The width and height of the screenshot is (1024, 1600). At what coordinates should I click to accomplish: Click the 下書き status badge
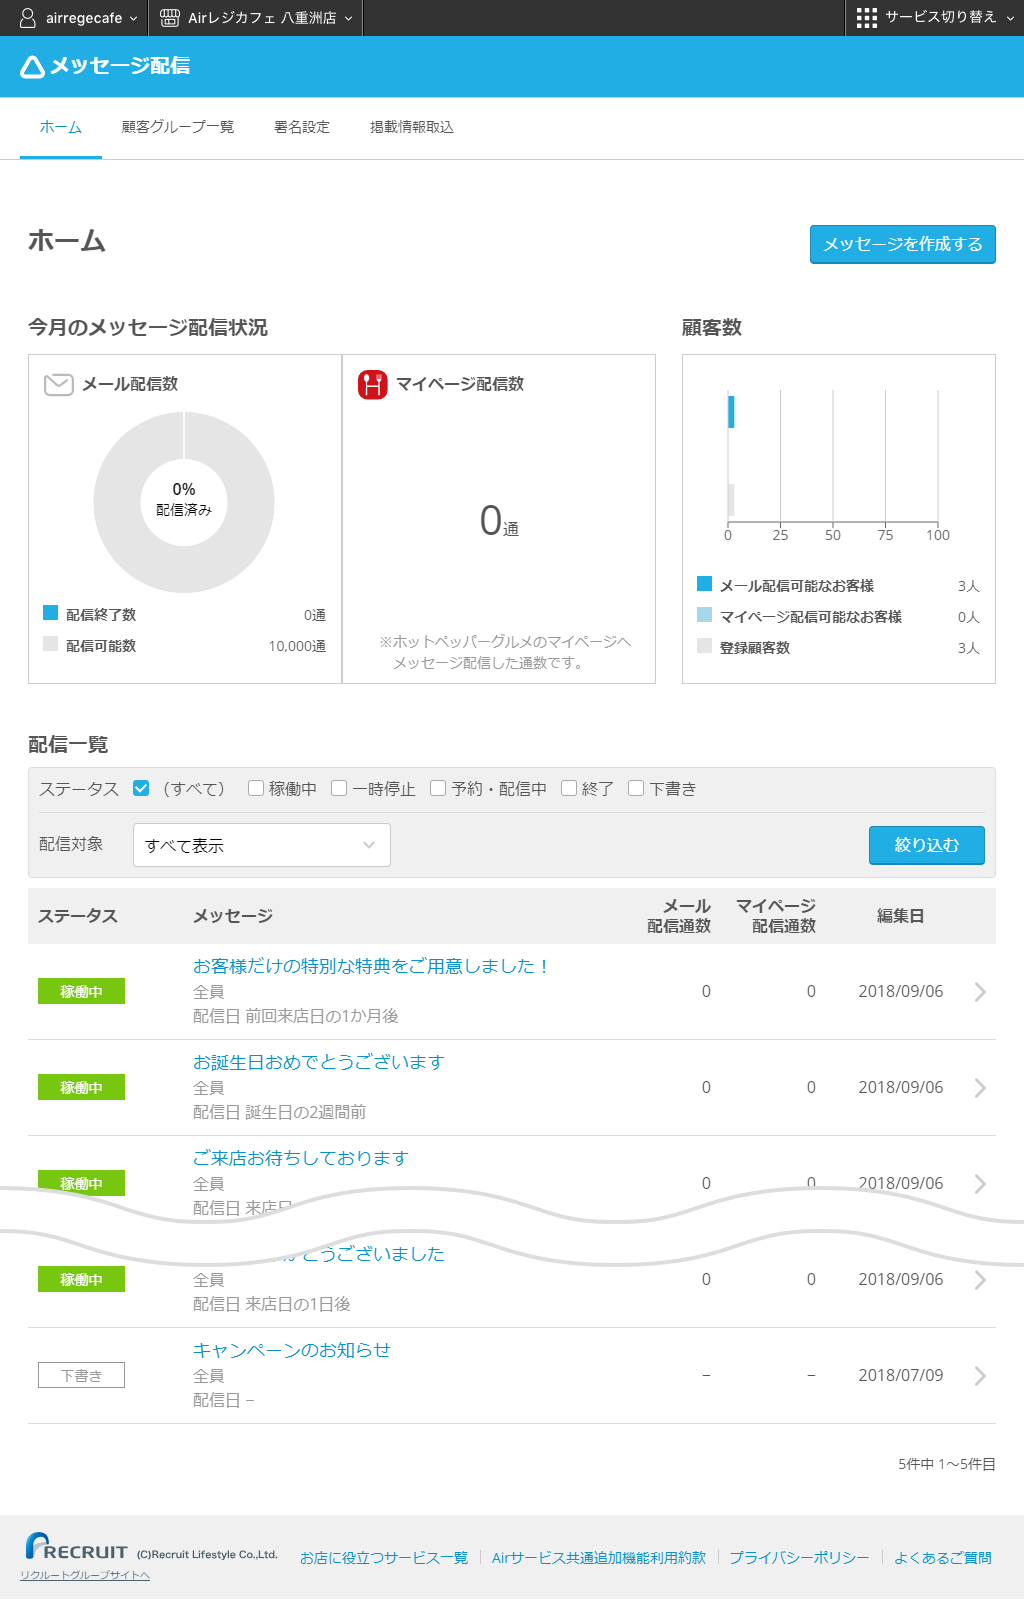[x=81, y=1376]
